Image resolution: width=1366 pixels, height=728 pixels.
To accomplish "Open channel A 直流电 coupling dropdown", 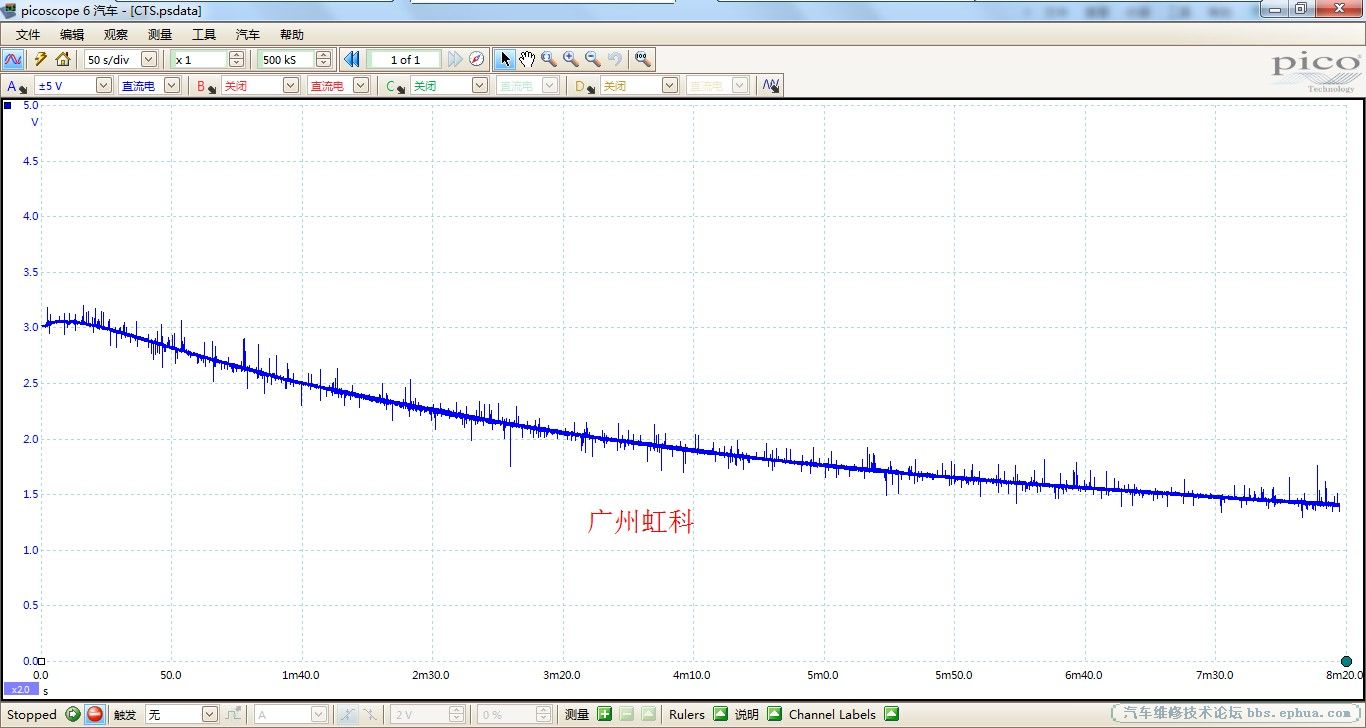I will click(172, 86).
